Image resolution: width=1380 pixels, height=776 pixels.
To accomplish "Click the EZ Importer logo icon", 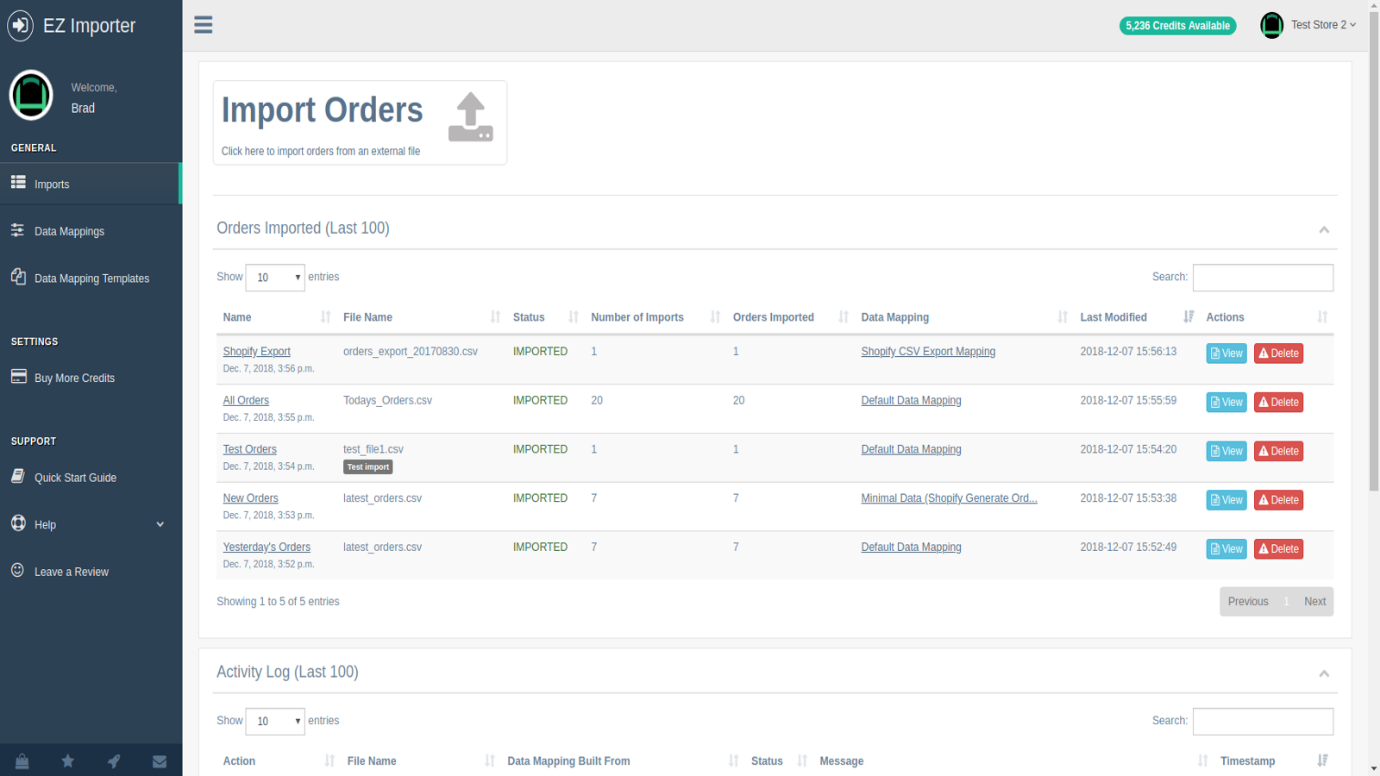I will pyautogui.click(x=20, y=26).
